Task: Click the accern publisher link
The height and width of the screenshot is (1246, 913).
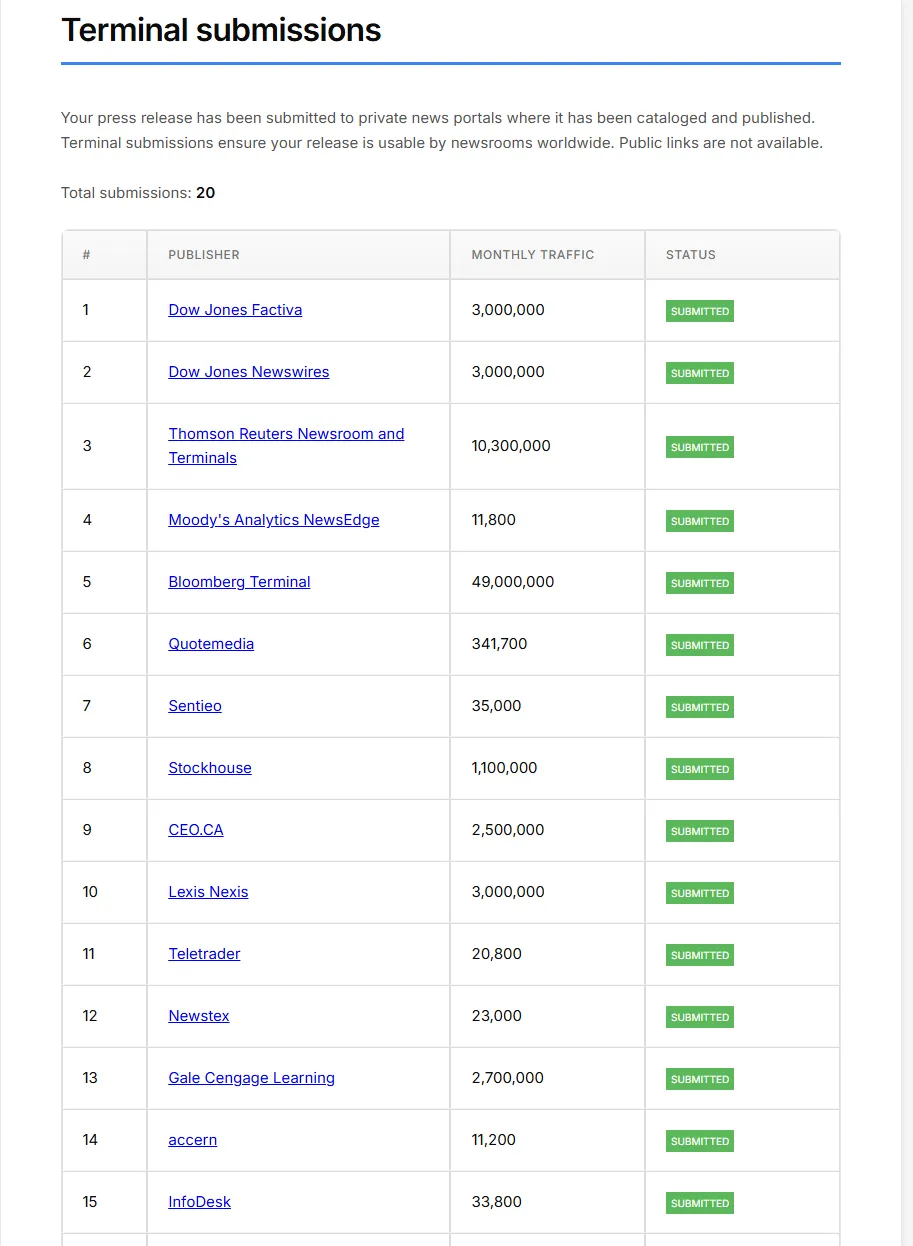Action: pos(192,1140)
